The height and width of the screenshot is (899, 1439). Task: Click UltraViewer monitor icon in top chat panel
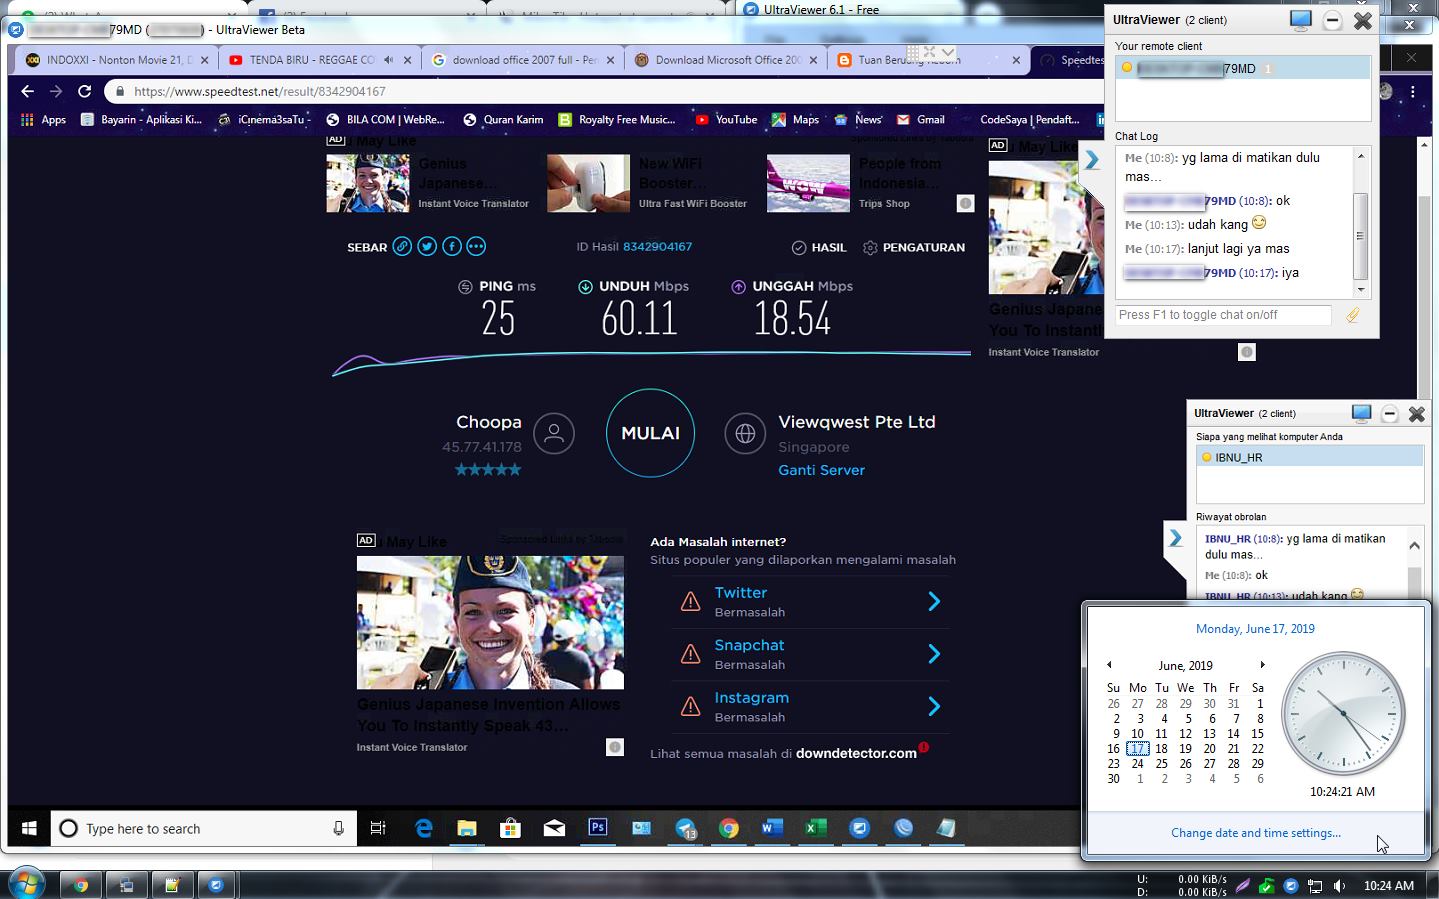(1300, 20)
